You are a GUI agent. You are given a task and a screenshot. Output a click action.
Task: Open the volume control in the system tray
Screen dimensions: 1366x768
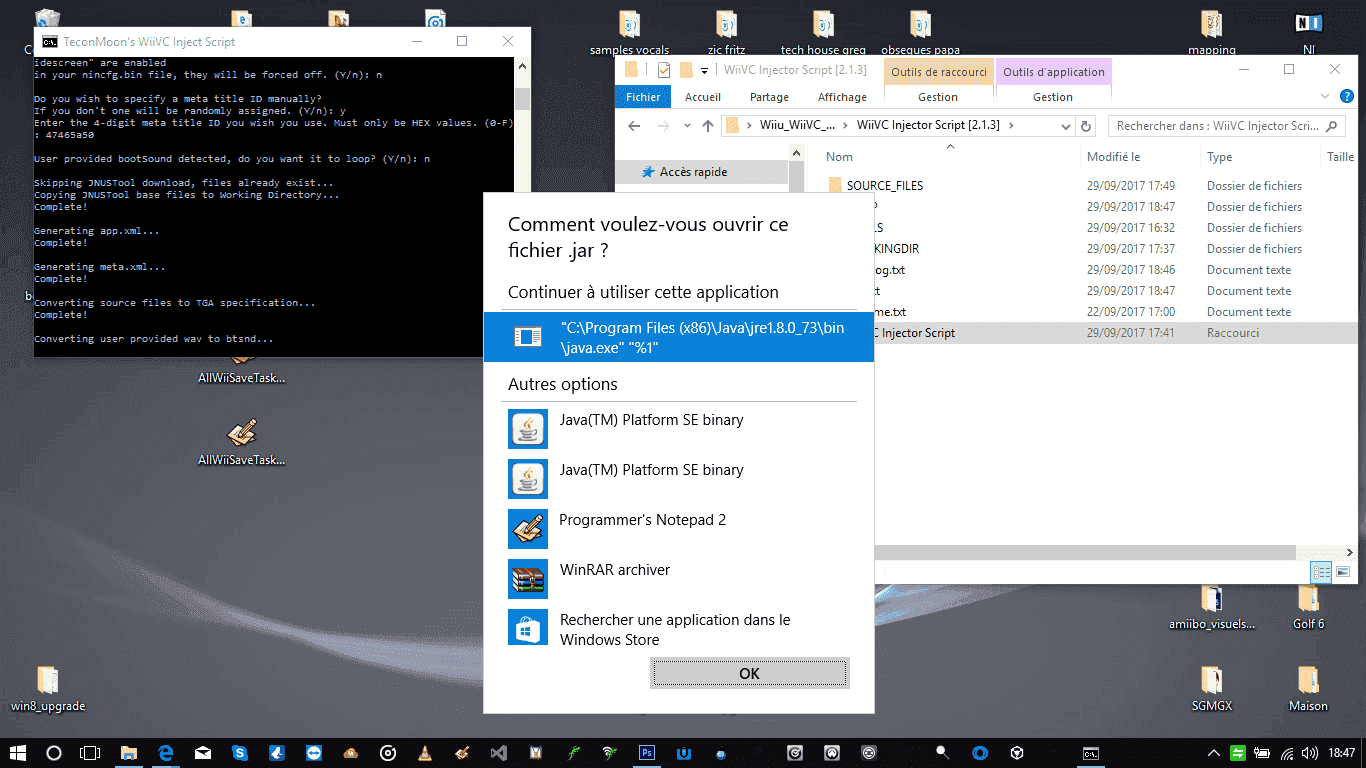(1309, 753)
